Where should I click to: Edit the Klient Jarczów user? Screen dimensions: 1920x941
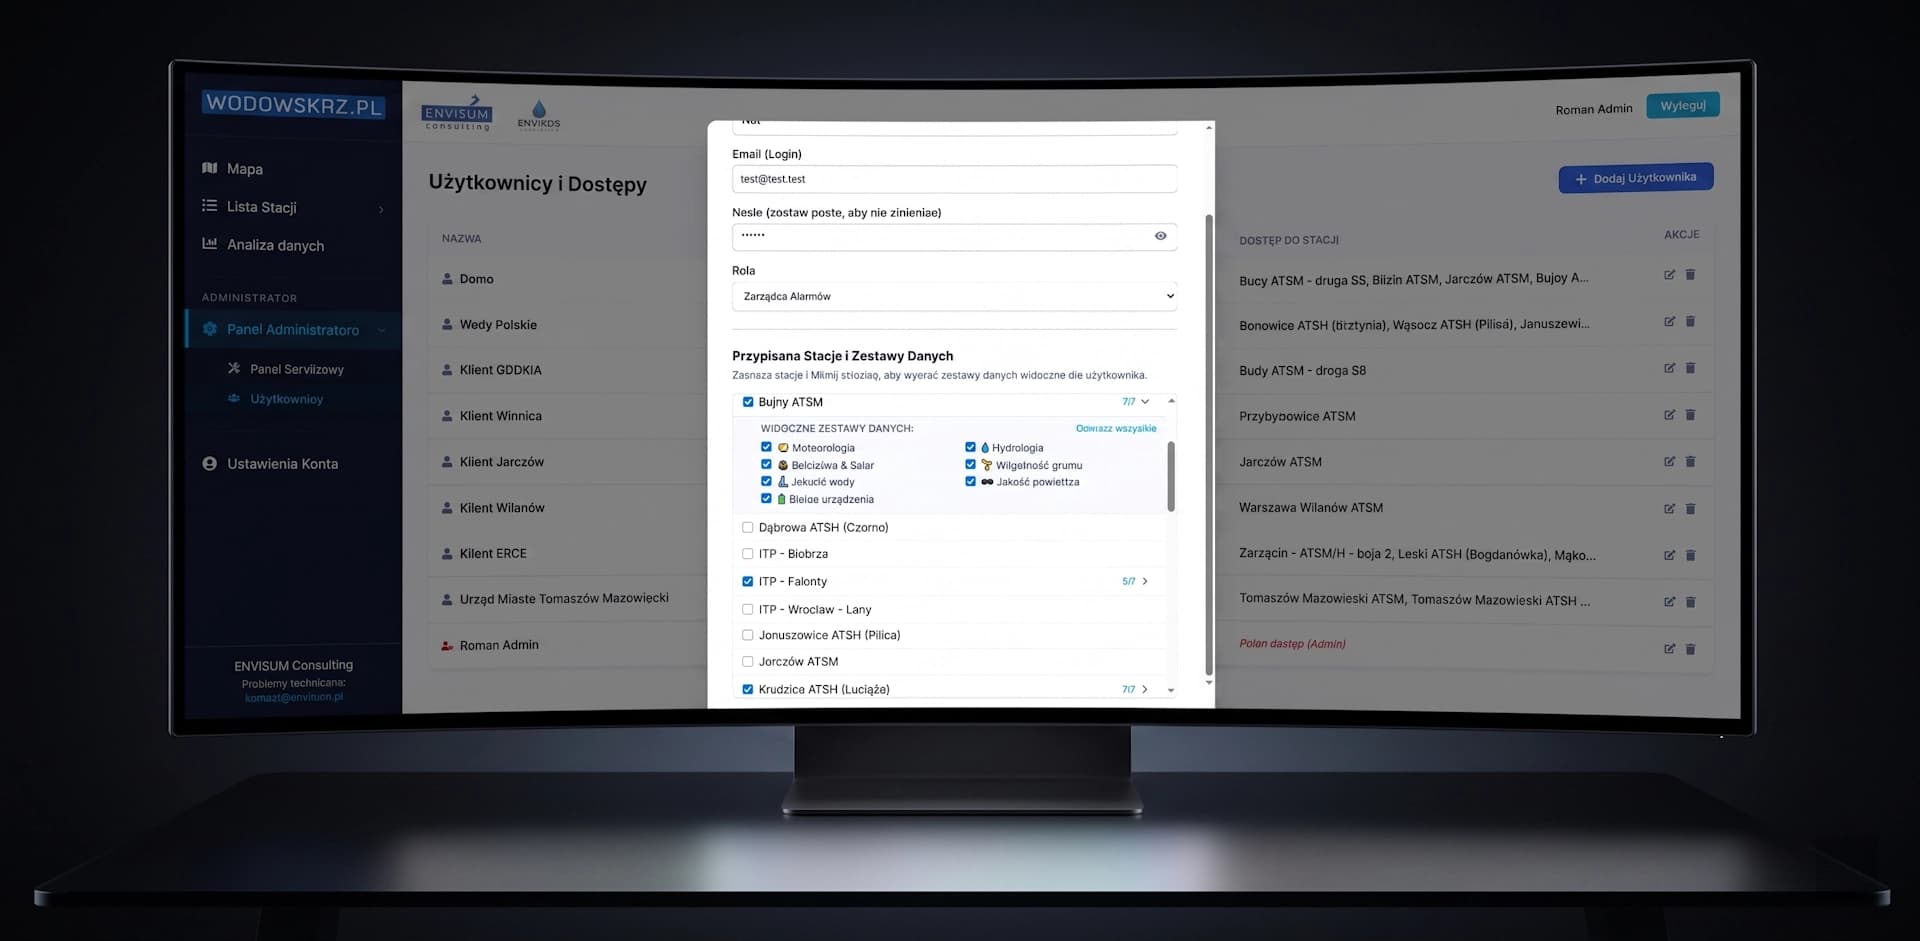click(1669, 462)
